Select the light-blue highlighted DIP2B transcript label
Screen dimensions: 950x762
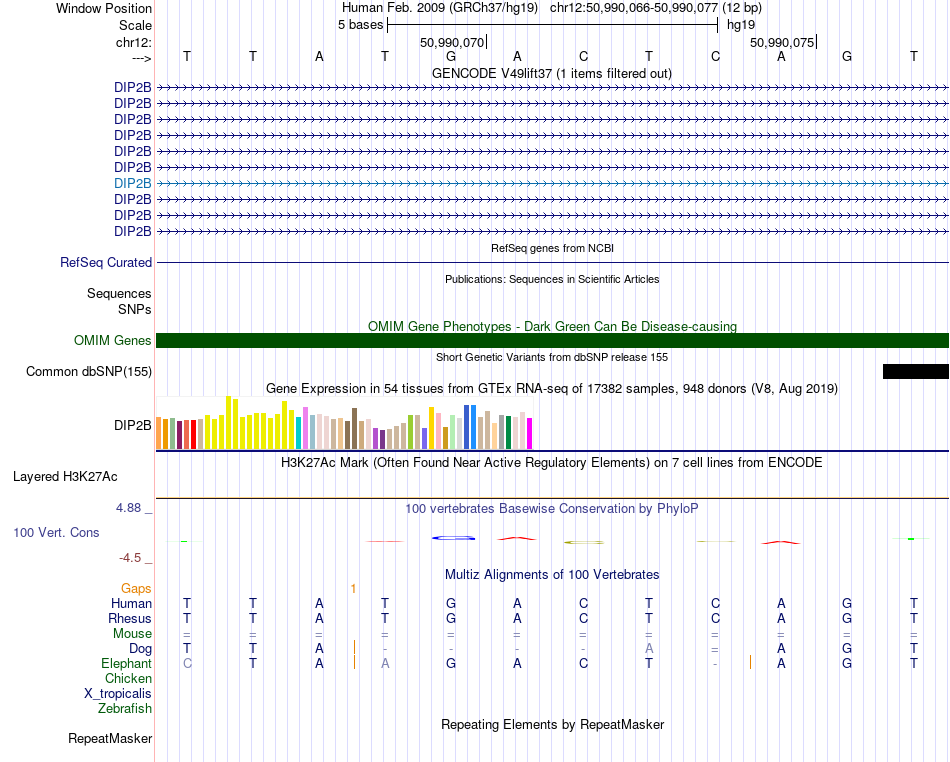(133, 183)
